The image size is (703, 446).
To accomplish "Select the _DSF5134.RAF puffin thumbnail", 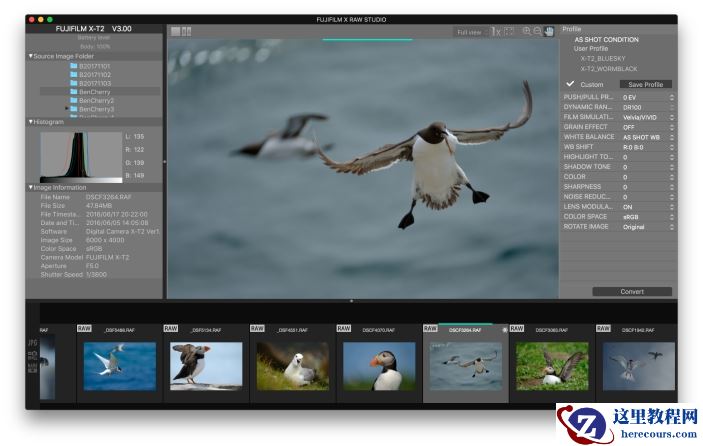I will pos(206,366).
